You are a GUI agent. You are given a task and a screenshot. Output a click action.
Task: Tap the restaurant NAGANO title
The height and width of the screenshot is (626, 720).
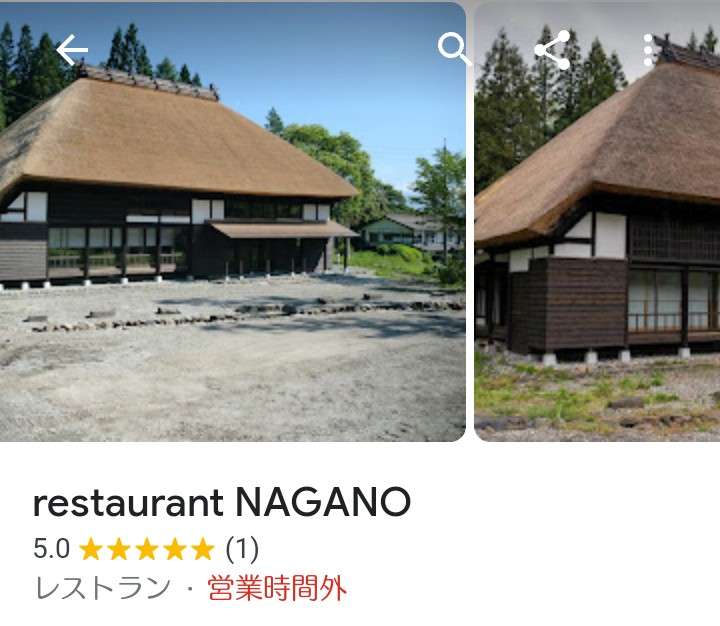(x=222, y=502)
